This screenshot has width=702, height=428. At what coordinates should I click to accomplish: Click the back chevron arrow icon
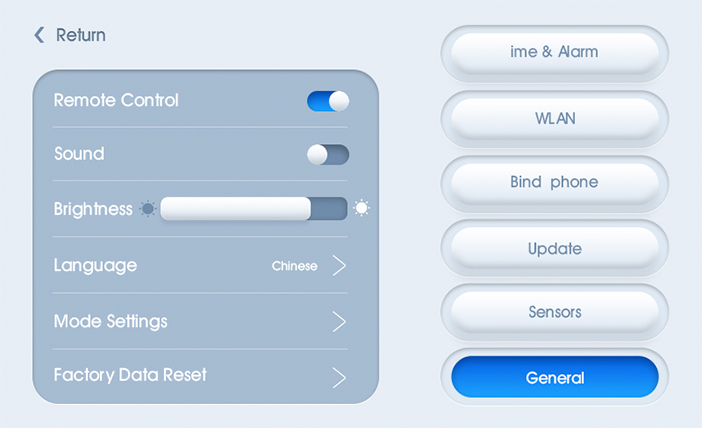click(39, 35)
